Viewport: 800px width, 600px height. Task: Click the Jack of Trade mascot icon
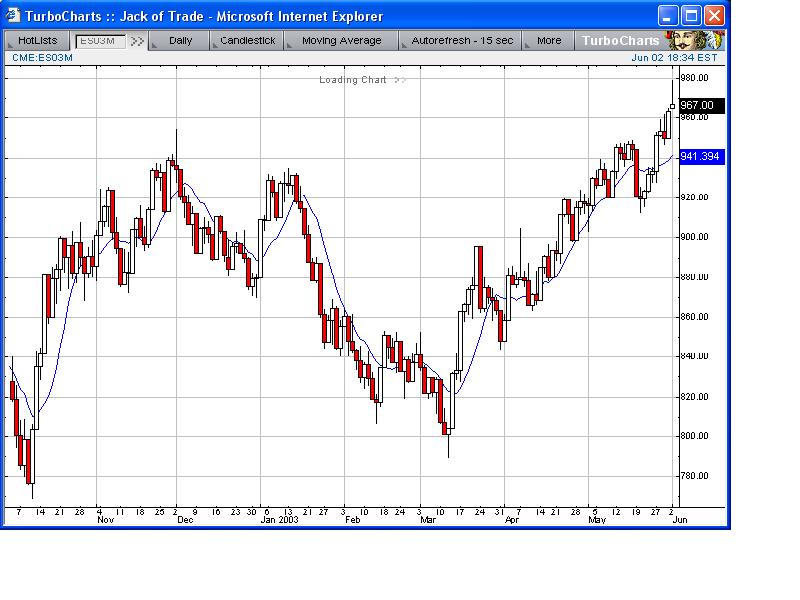coord(695,40)
